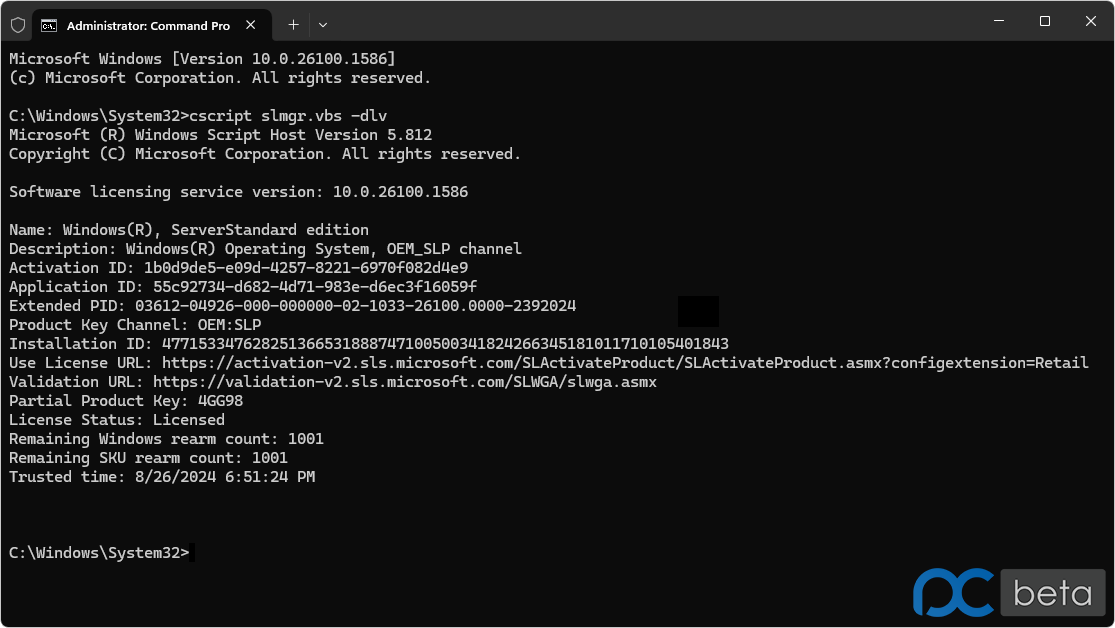1115x628 pixels.
Task: Click the long Installation ID number
Action: pyautogui.click(x=445, y=344)
